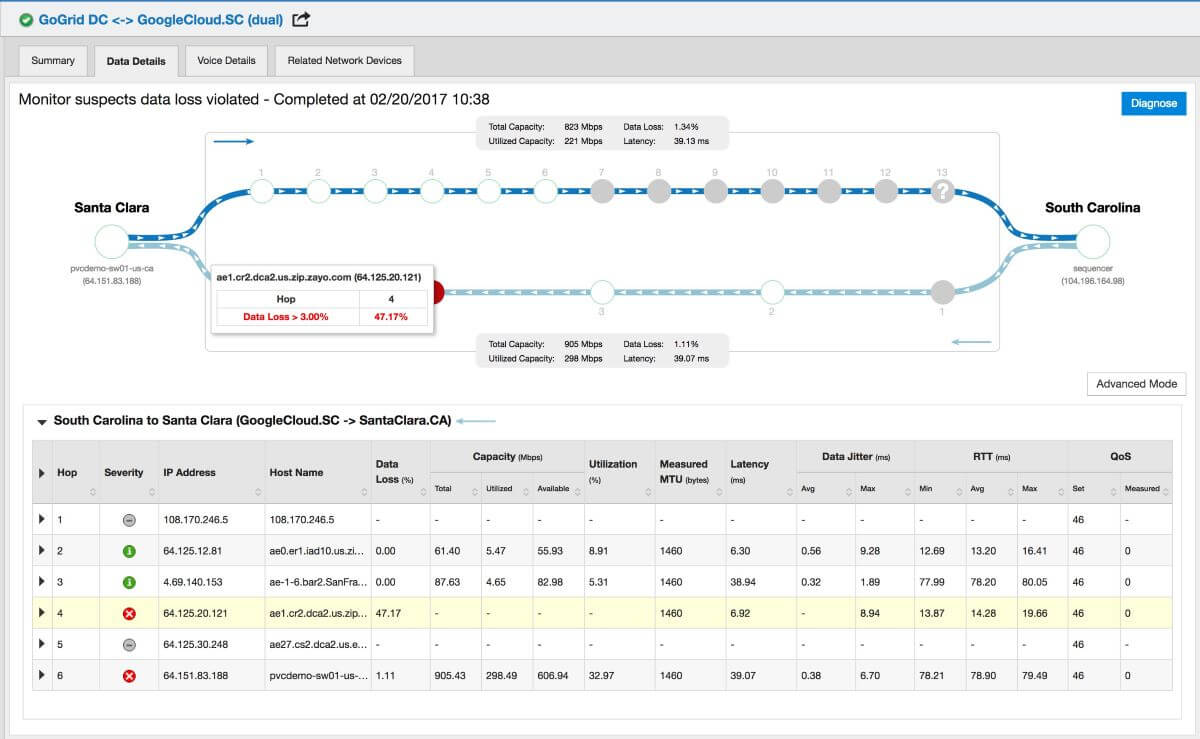Open Advanced Mode
1200x739 pixels.
1136,383
